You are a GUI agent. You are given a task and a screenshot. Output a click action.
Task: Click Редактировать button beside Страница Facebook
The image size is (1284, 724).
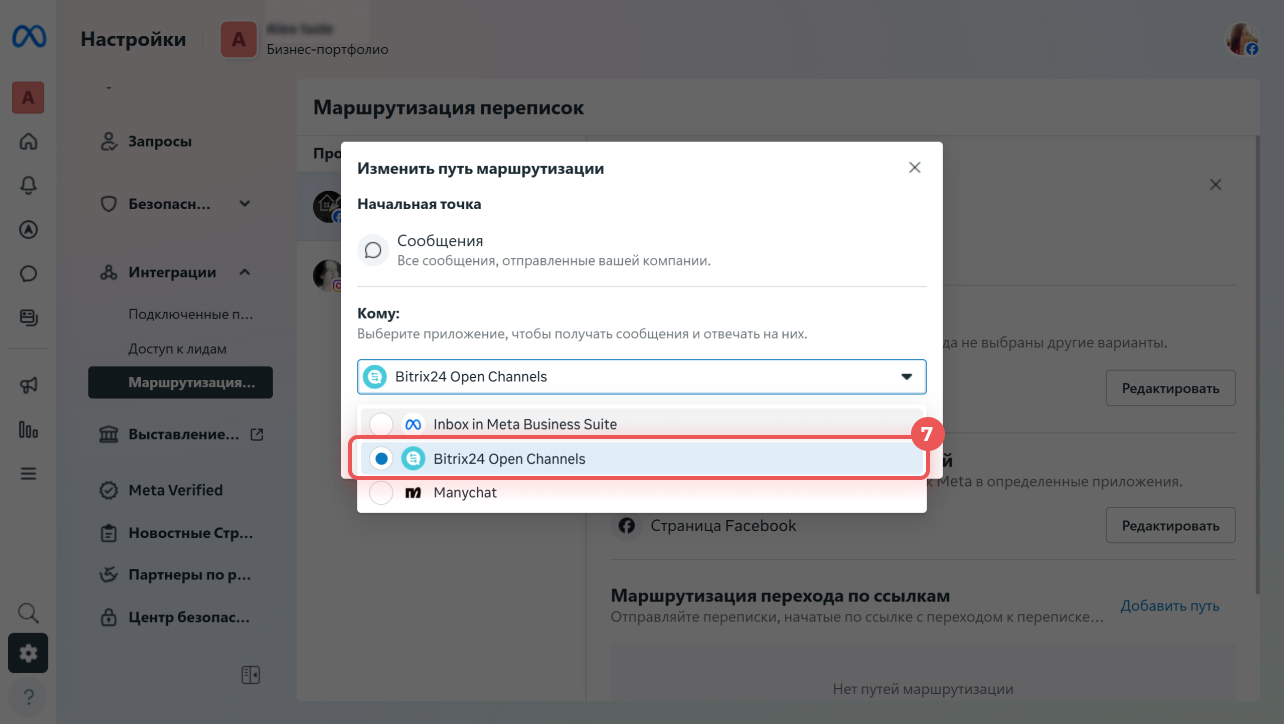pyautogui.click(x=1170, y=525)
